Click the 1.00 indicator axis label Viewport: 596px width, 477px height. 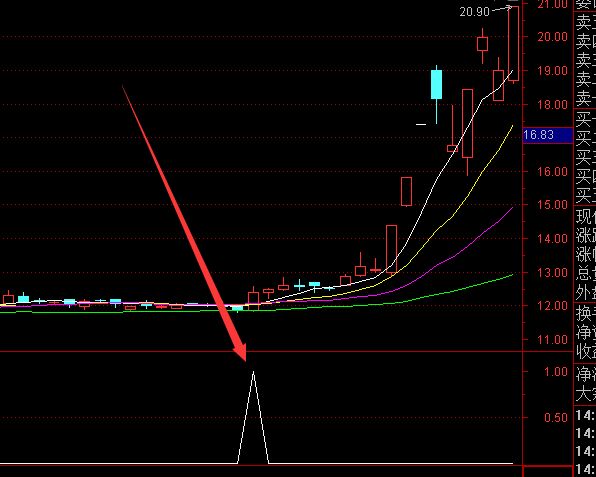556,371
